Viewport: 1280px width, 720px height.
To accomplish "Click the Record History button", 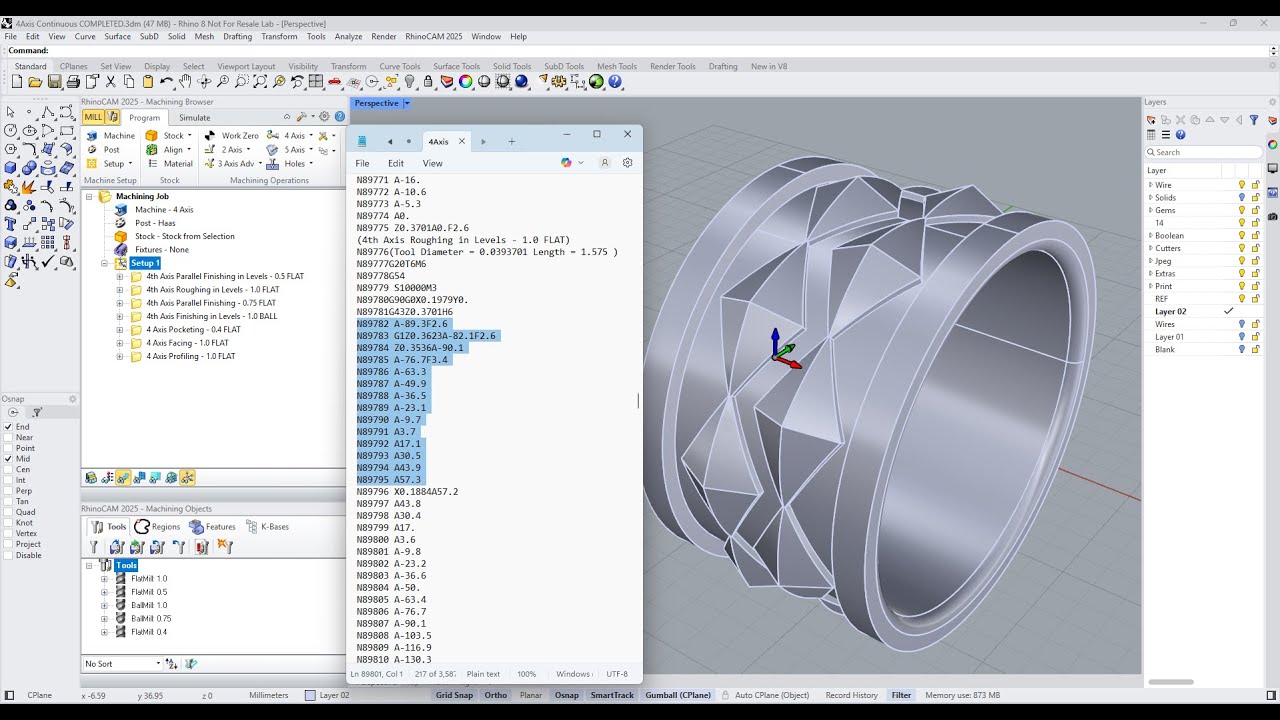I will click(852, 695).
